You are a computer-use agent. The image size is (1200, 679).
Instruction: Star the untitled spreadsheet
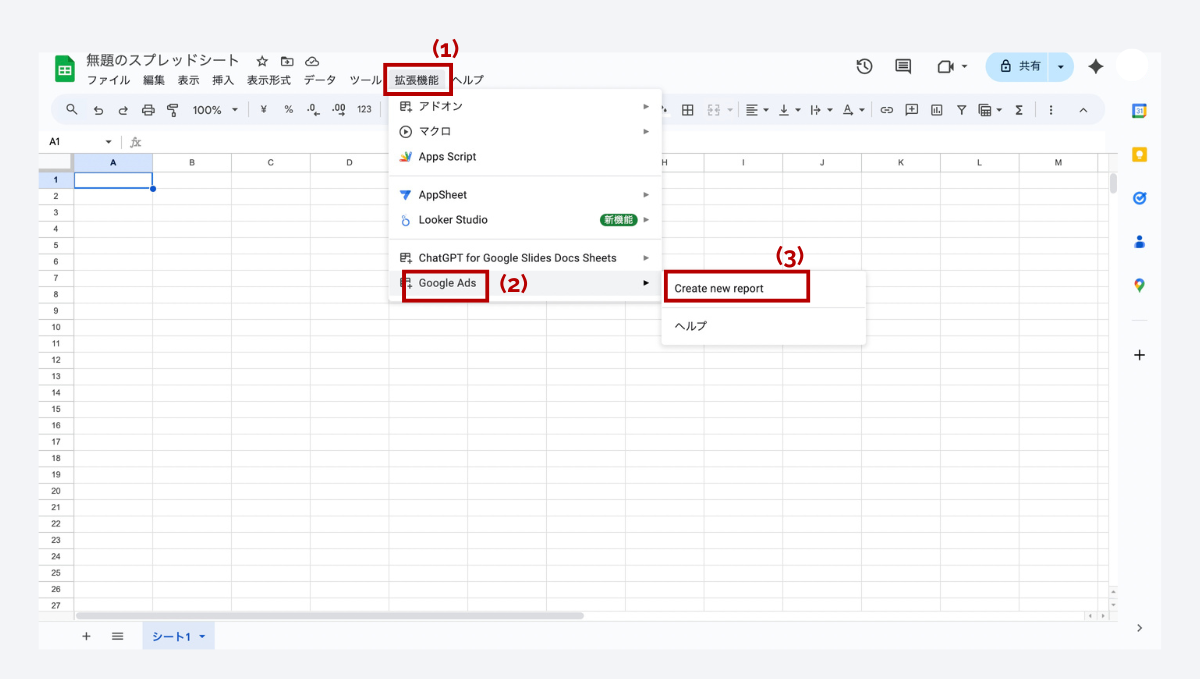click(262, 61)
